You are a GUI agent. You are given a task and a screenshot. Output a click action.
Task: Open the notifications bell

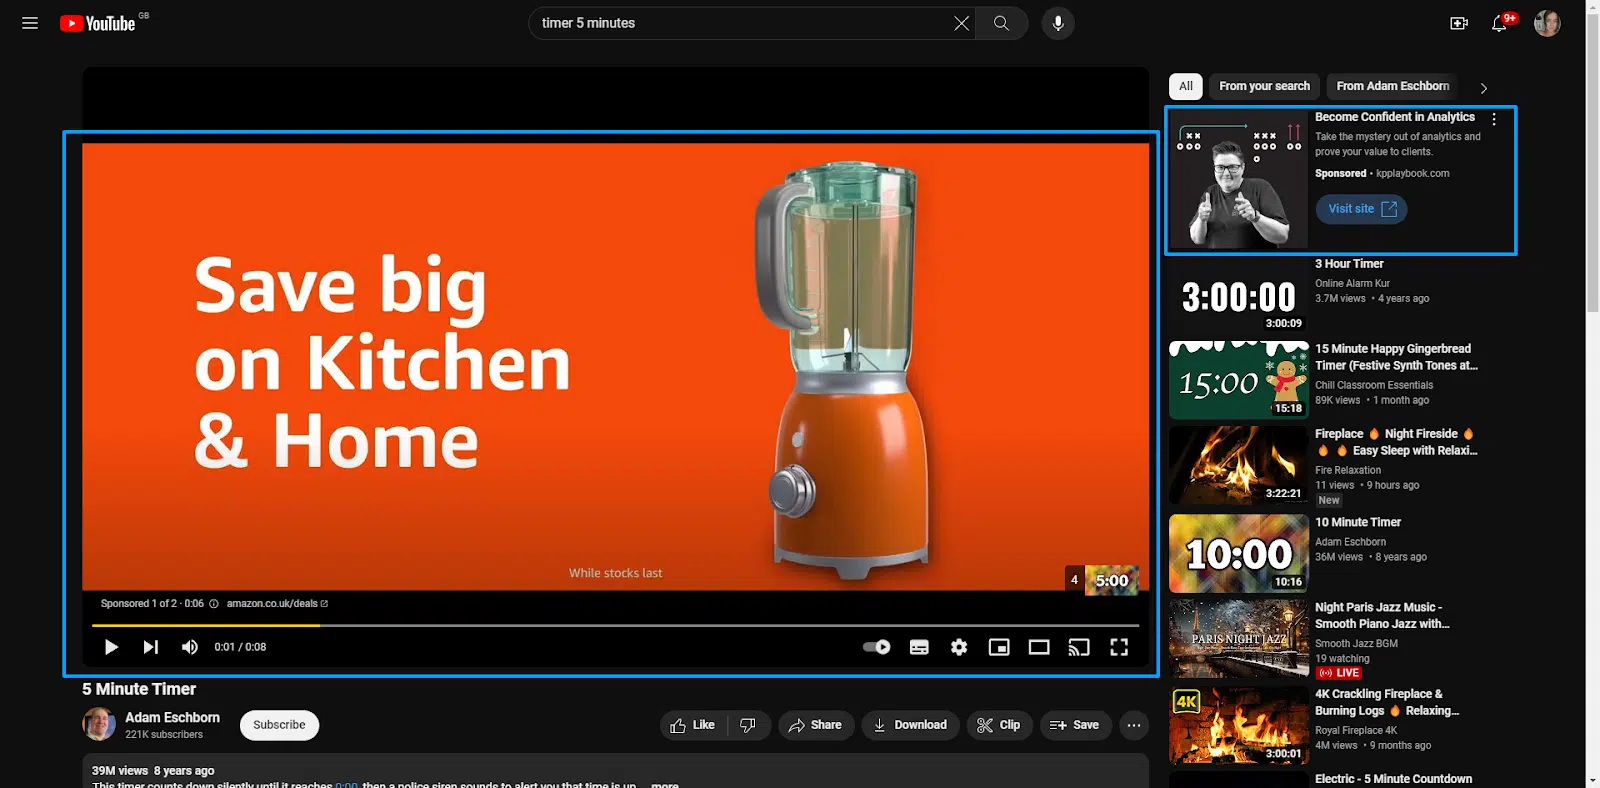[x=1499, y=23]
